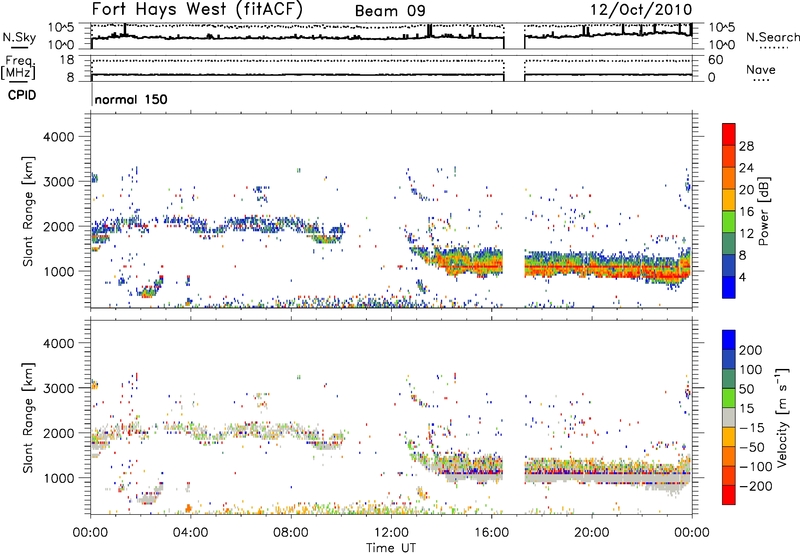
Task: Click the 'N.Sky' axis label
Action: pos(19,37)
